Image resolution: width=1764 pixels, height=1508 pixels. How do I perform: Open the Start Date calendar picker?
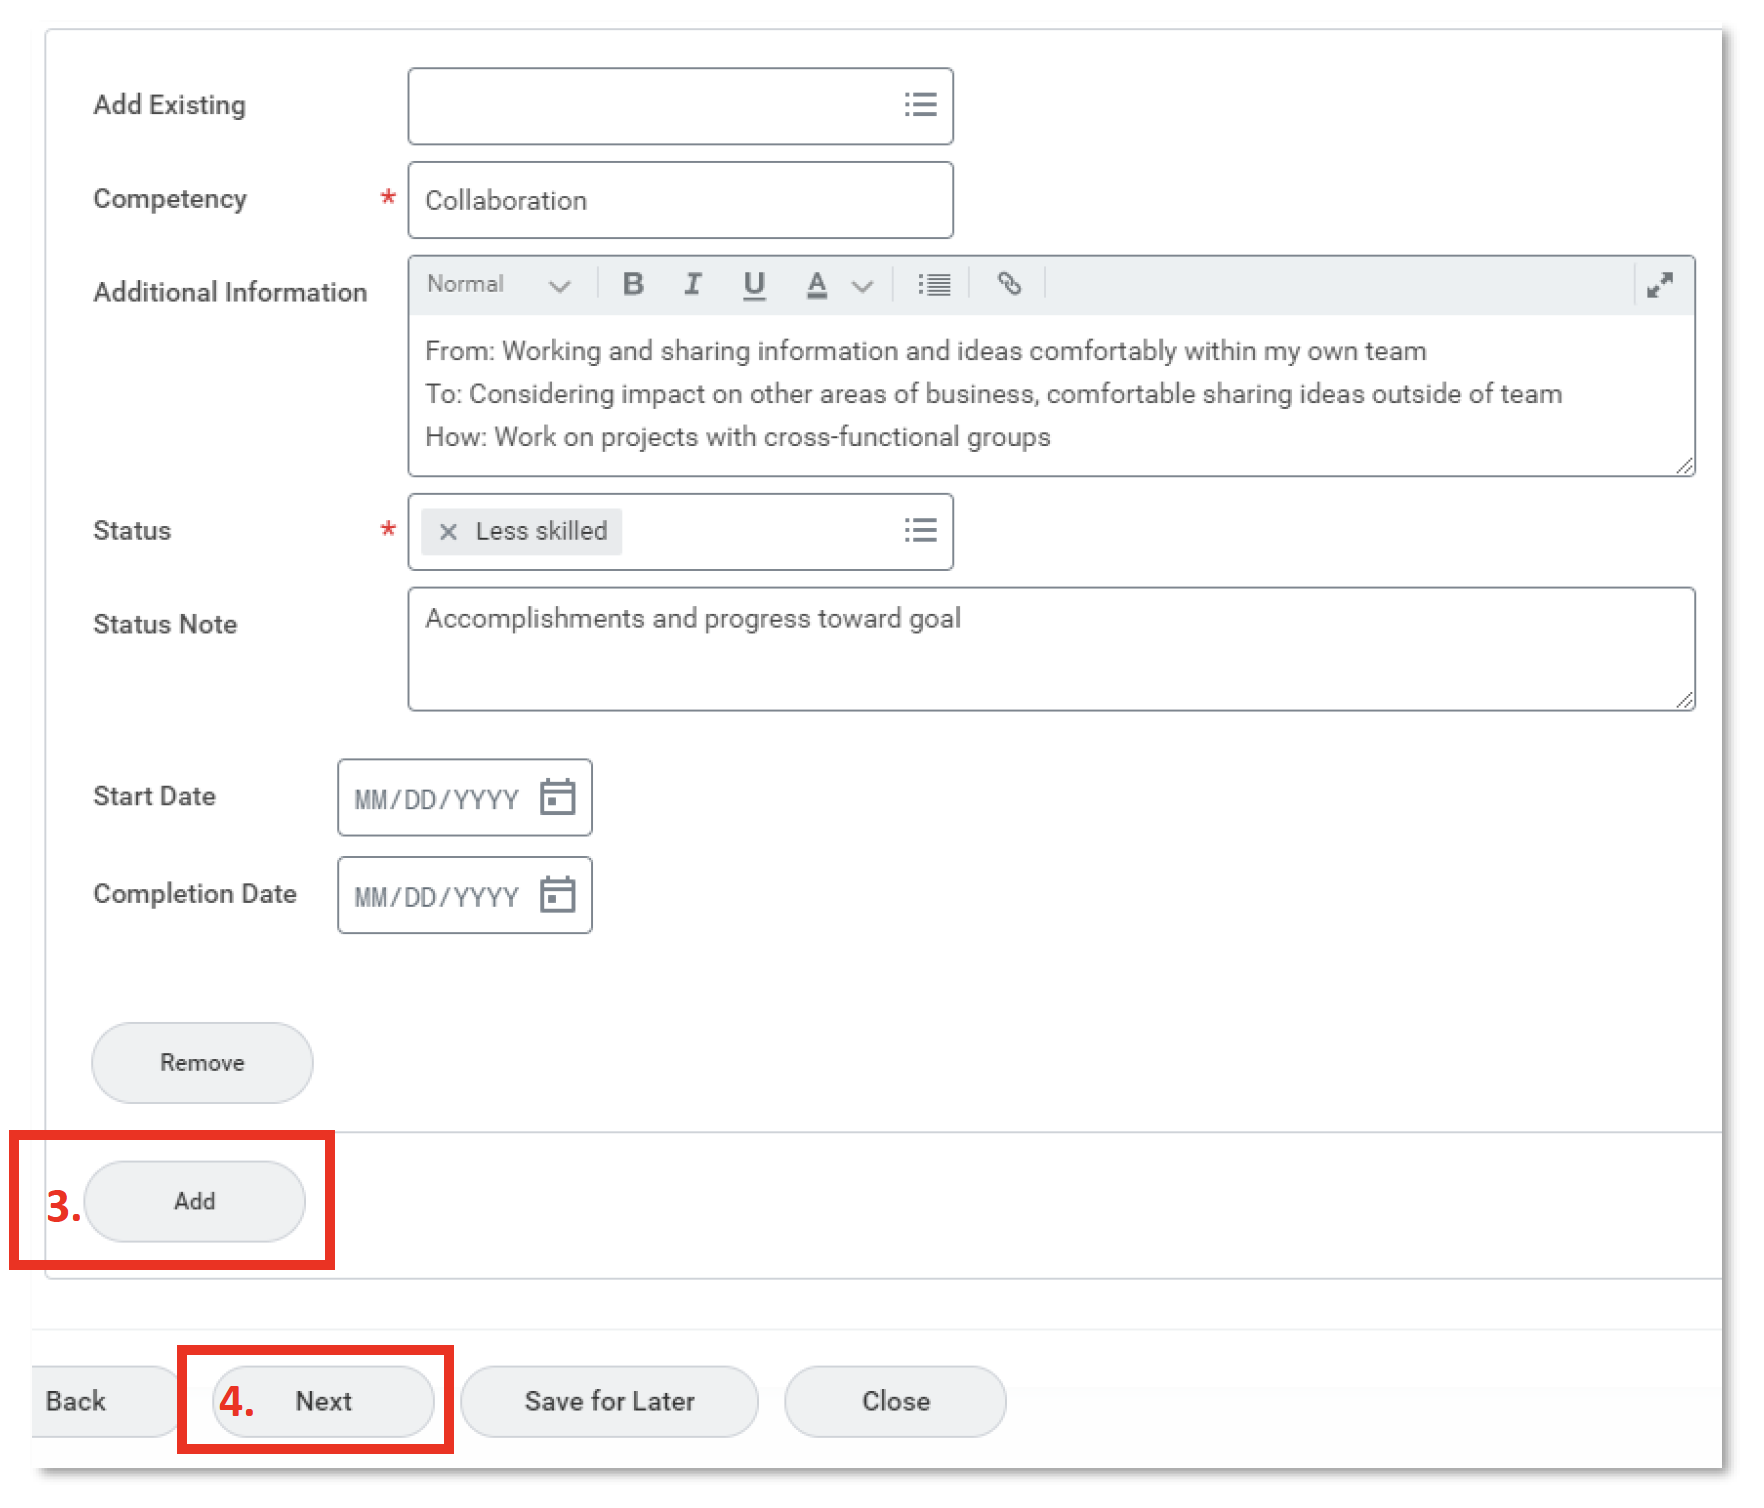pos(560,797)
